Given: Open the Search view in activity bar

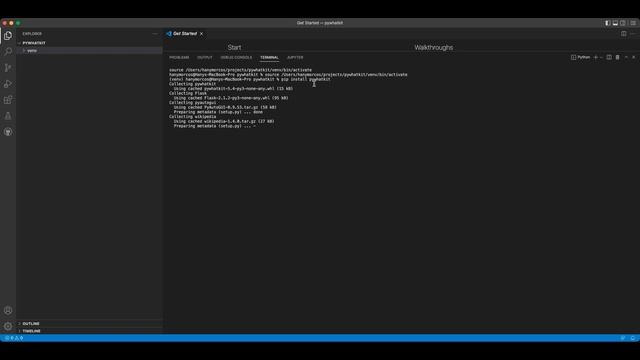Looking at the screenshot, I should coord(8,51).
